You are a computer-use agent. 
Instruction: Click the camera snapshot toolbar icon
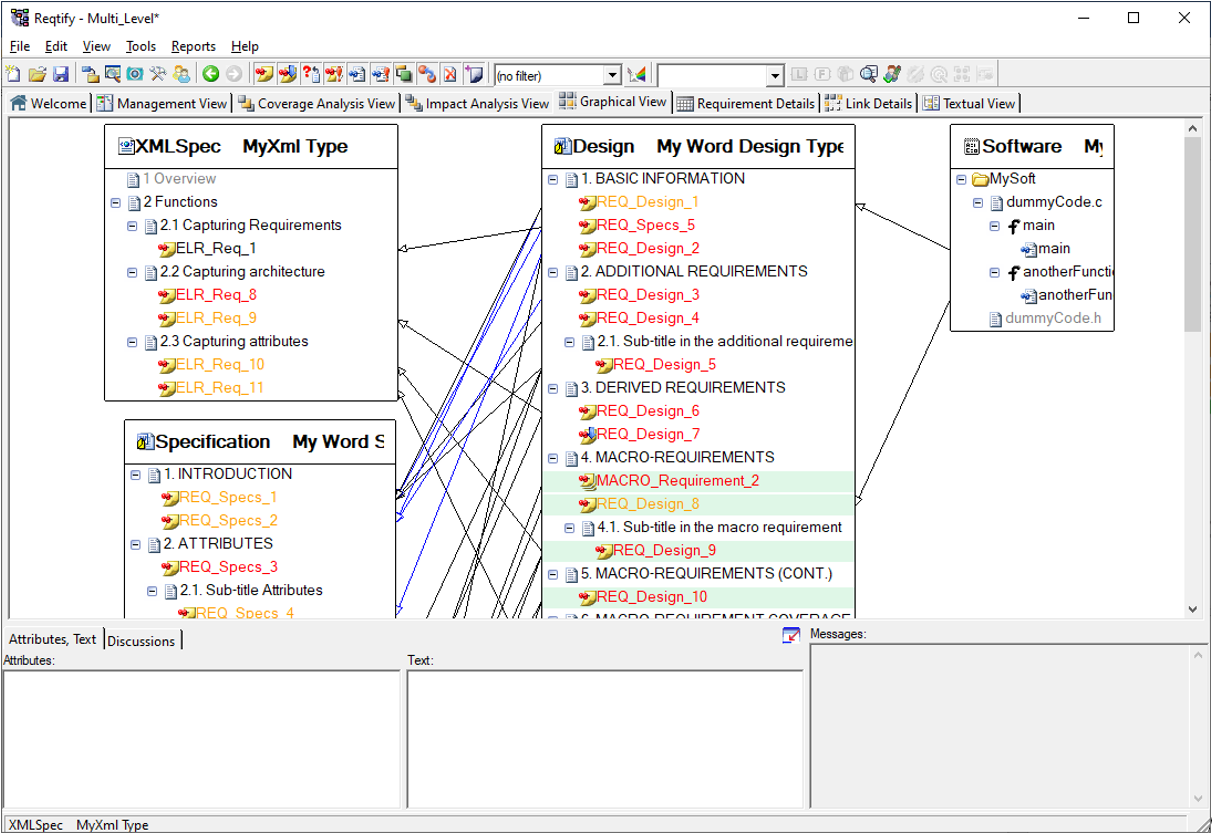point(135,74)
